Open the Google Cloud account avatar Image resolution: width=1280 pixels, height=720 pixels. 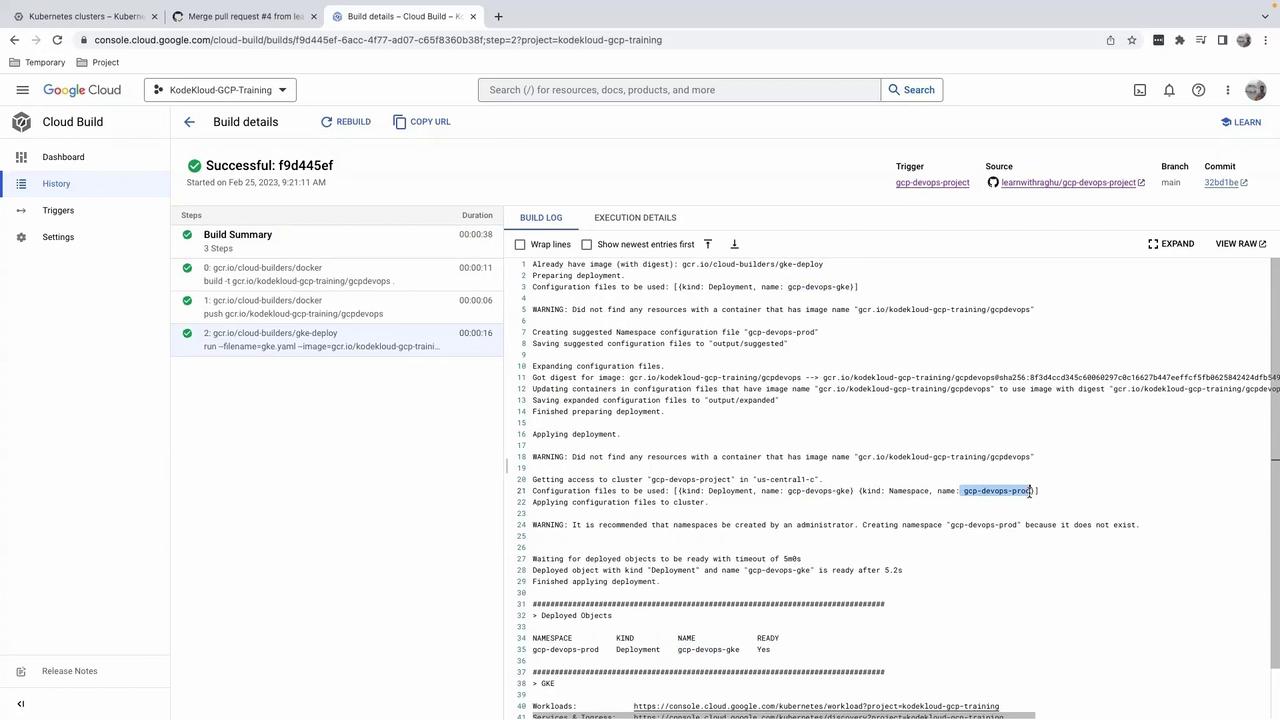pyautogui.click(x=1256, y=90)
